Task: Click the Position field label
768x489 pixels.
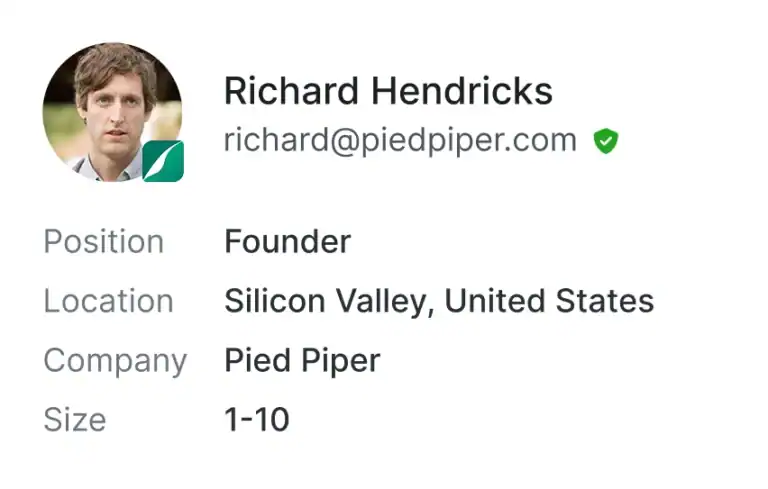Action: (x=104, y=242)
